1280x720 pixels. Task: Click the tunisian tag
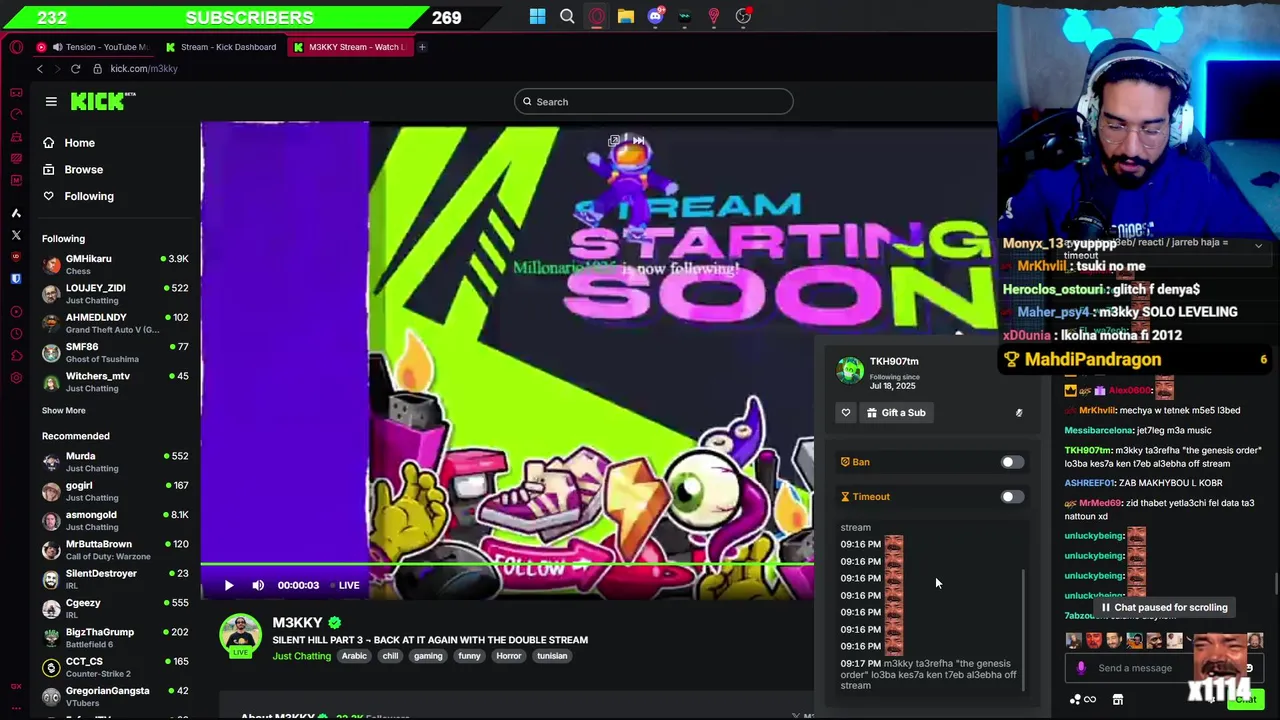click(552, 656)
